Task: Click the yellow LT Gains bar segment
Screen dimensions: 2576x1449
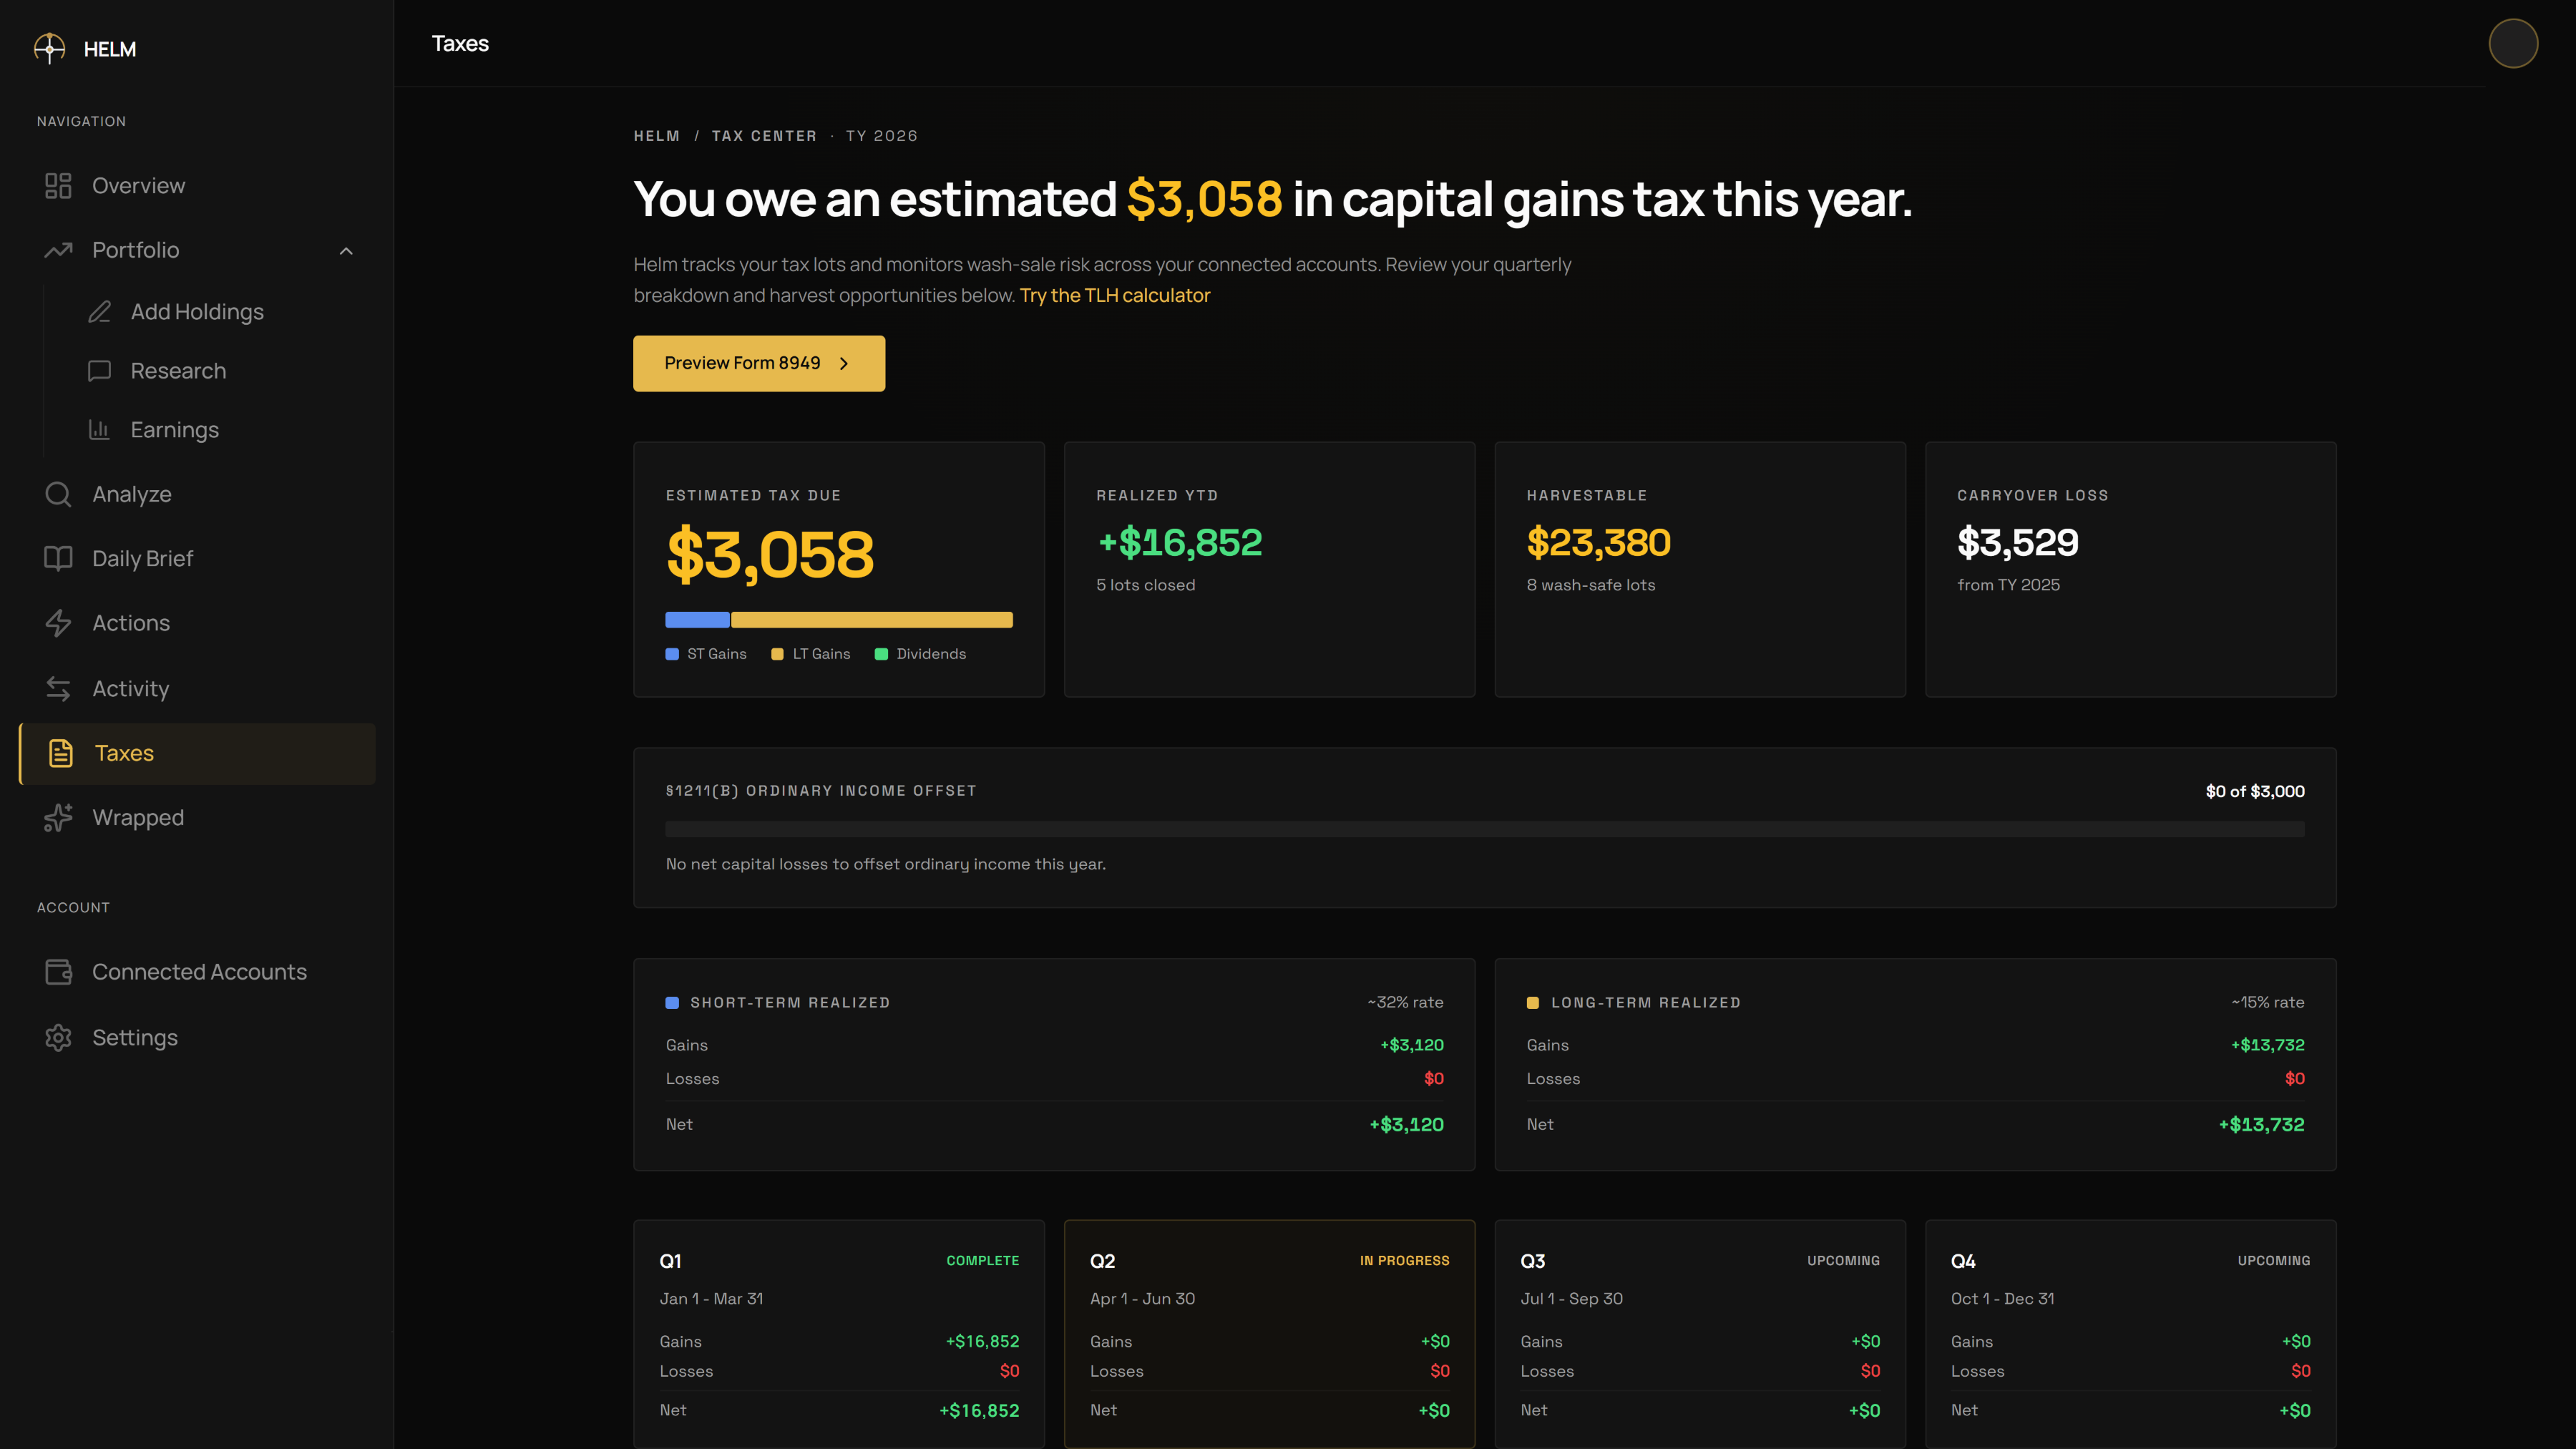Action: (x=872, y=620)
